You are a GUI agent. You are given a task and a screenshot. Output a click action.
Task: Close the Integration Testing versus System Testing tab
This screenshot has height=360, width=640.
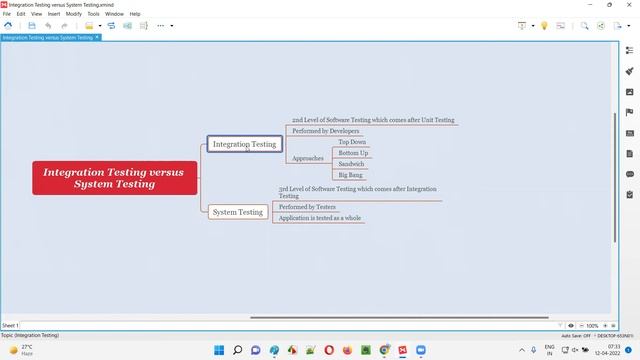(97, 37)
